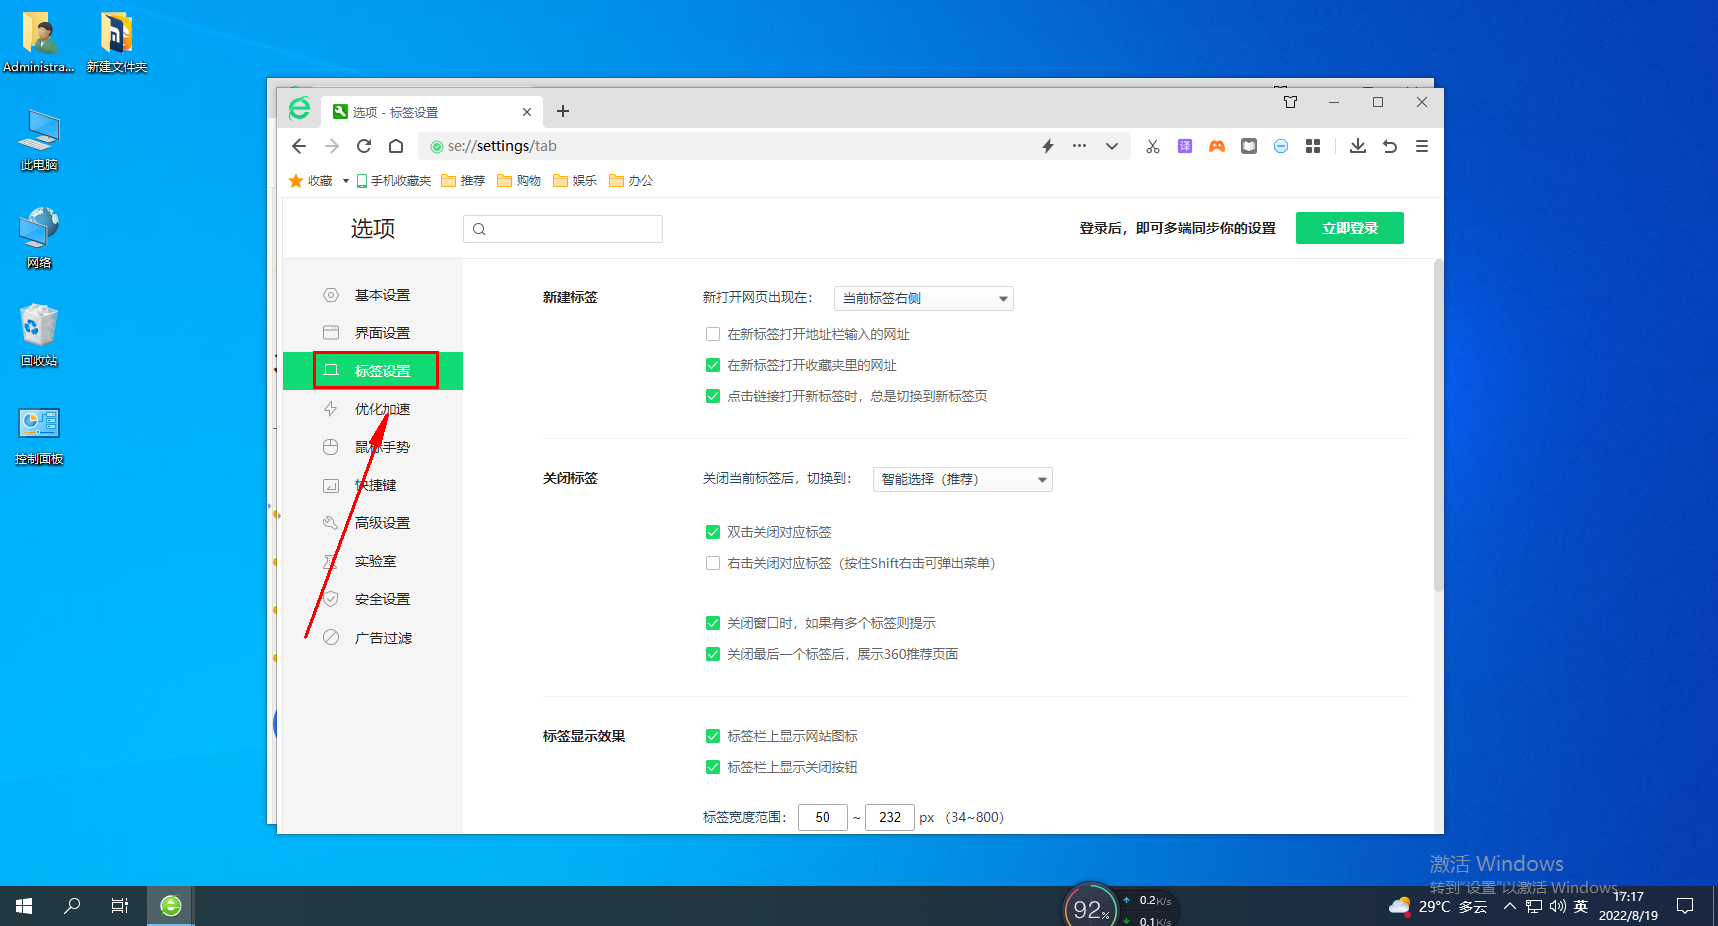Toggle 在新标签打开收藏夹里的网址 checkbox
The width and height of the screenshot is (1718, 926).
click(x=713, y=365)
